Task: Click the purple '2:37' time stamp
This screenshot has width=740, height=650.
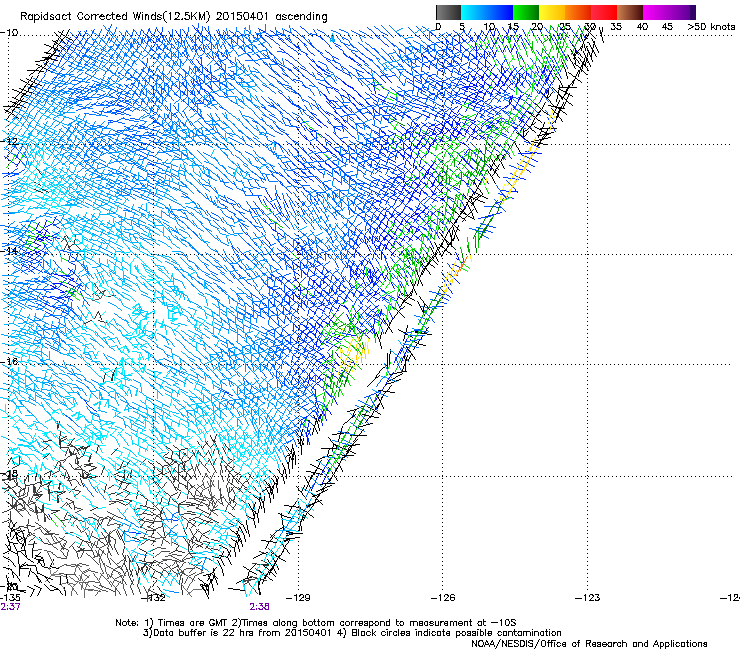Action: [x=10, y=607]
